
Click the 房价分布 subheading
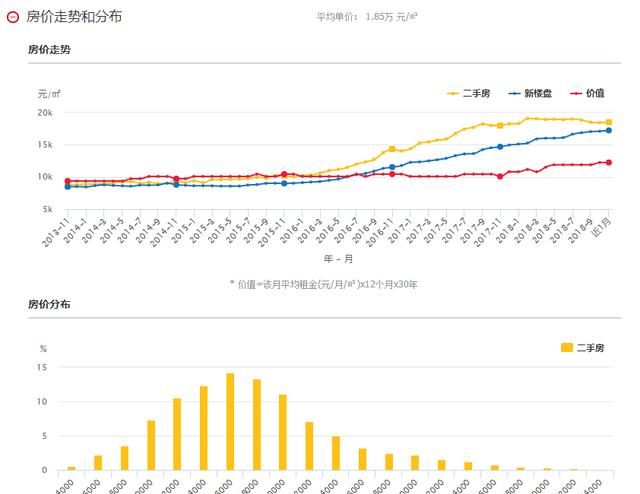[x=49, y=304]
